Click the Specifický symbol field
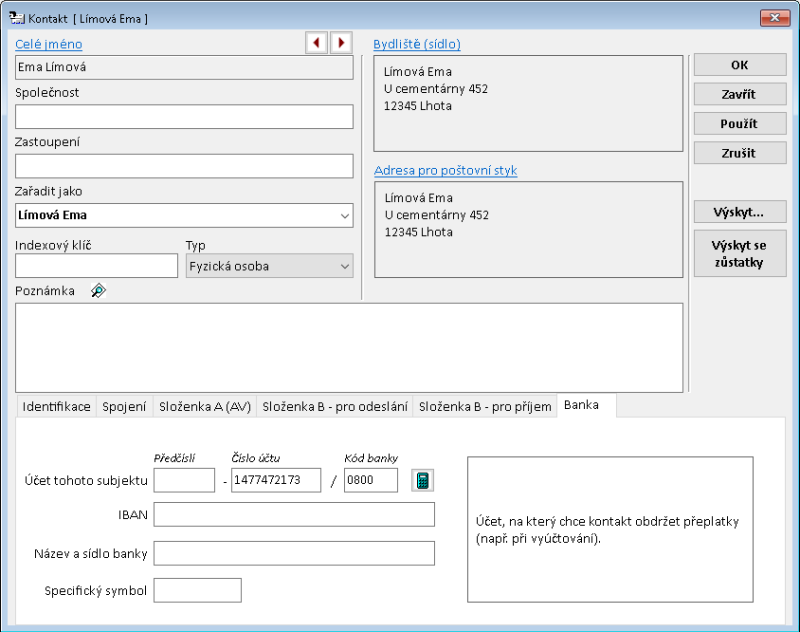Image resolution: width=800 pixels, height=632 pixels. (x=197, y=590)
